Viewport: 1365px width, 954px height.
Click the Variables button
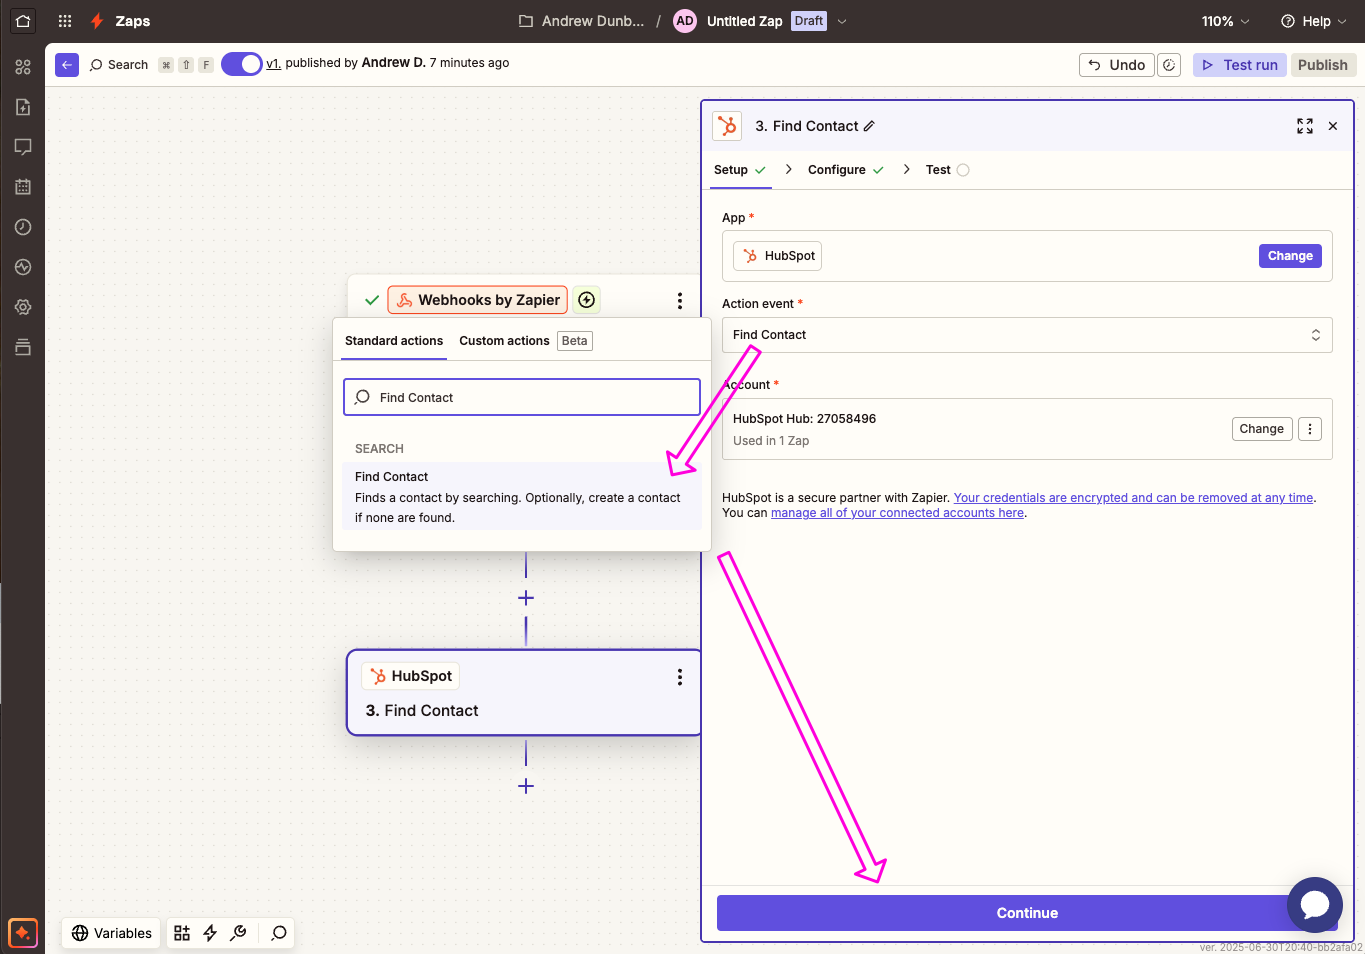click(112, 933)
